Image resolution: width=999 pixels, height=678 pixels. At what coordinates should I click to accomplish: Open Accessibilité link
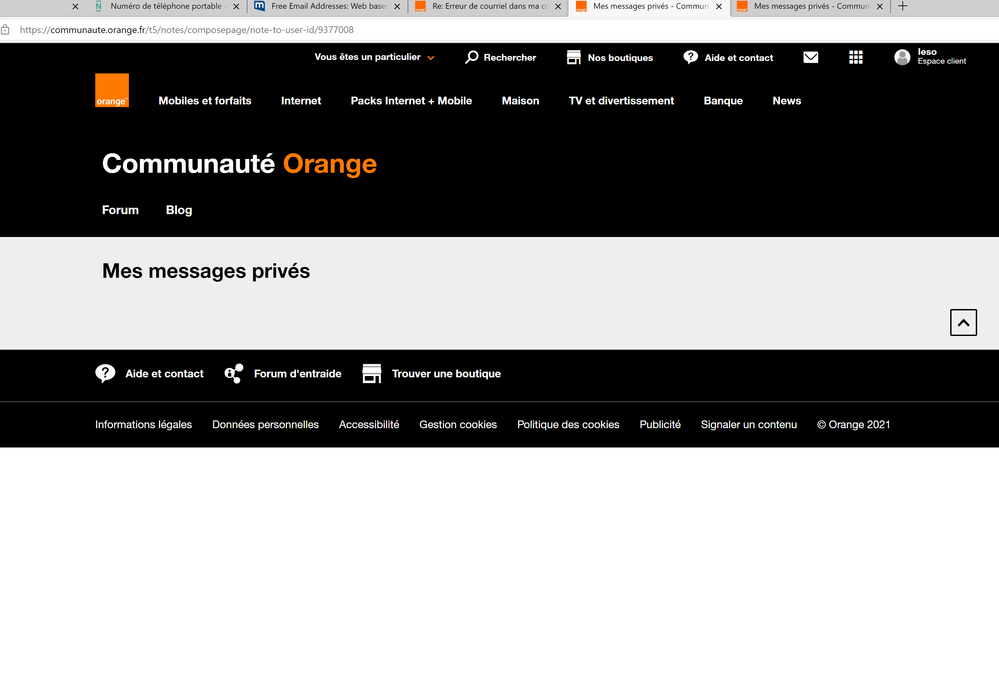[x=369, y=425]
